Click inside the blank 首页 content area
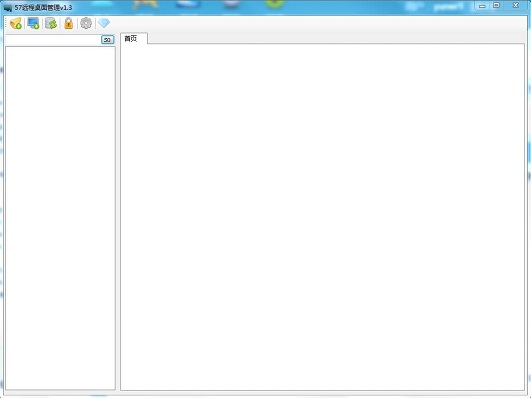 [322, 217]
